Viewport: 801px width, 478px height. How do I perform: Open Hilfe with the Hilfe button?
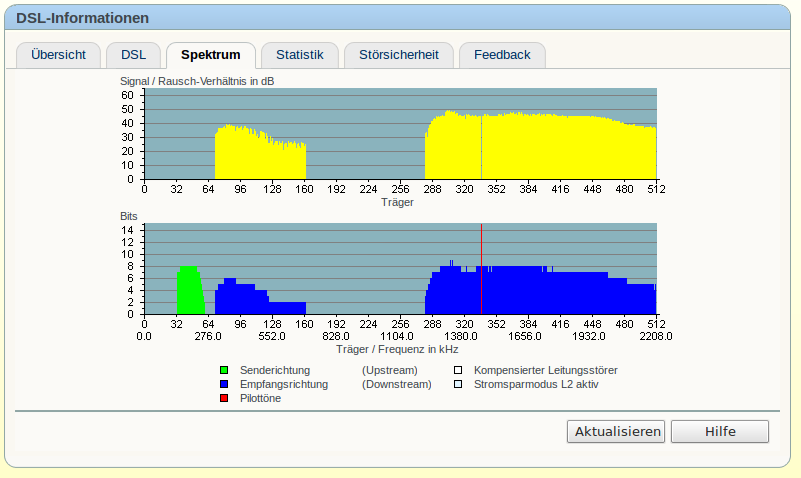pos(720,432)
